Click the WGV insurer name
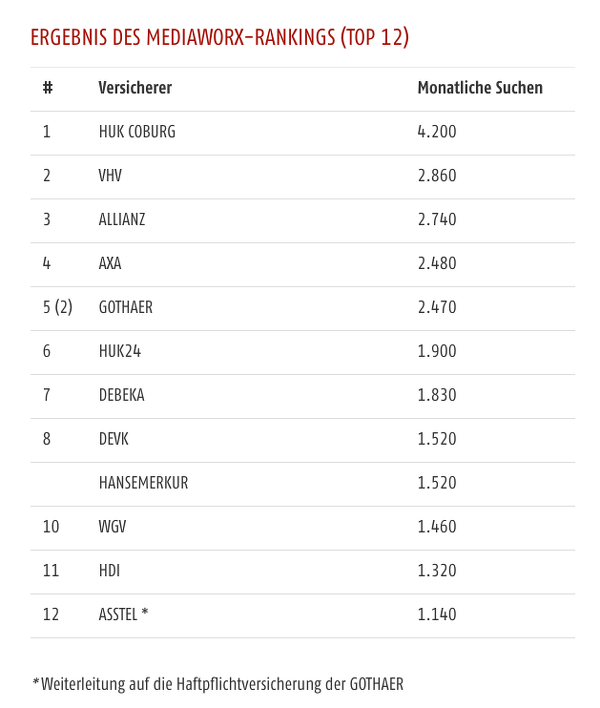 coord(112,526)
